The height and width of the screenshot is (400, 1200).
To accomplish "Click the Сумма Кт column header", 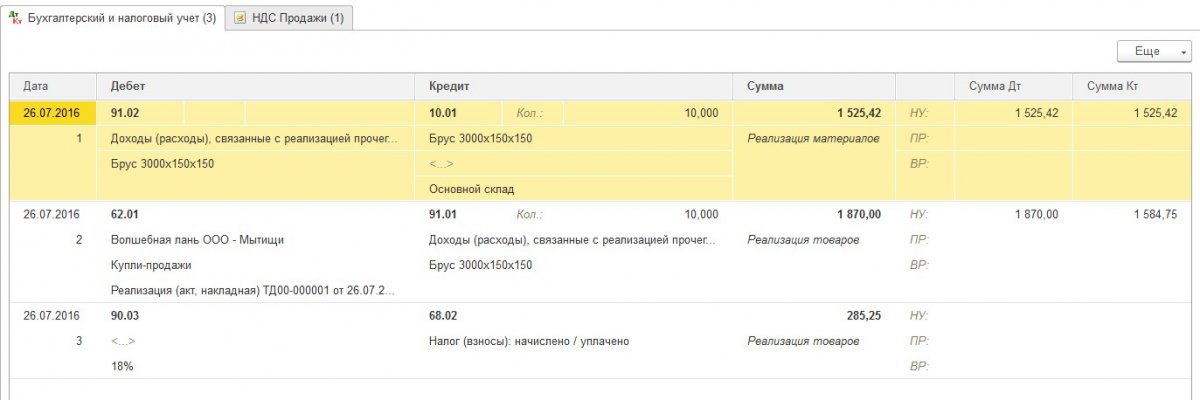I will click(1131, 87).
